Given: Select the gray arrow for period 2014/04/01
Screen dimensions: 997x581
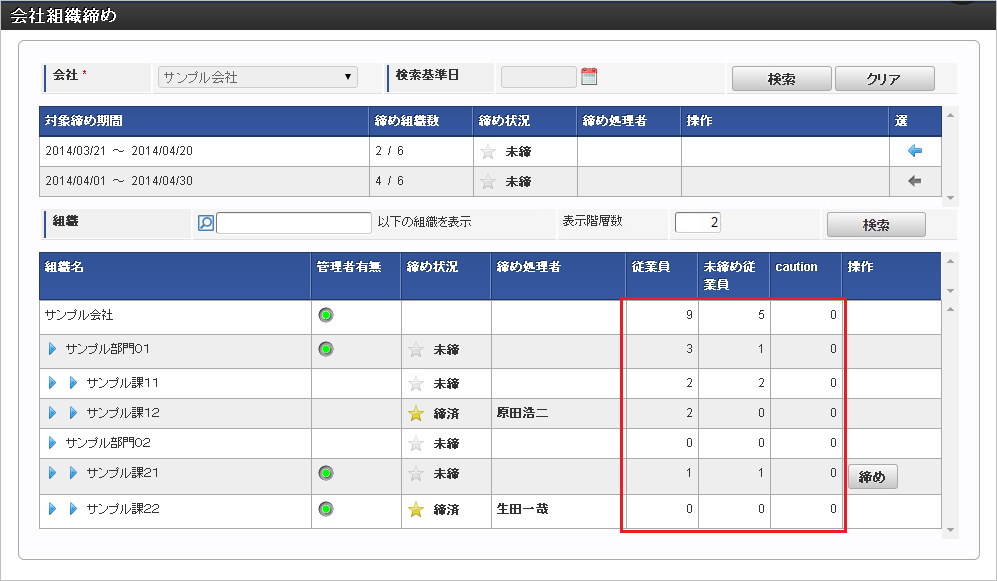Looking at the screenshot, I should (914, 181).
